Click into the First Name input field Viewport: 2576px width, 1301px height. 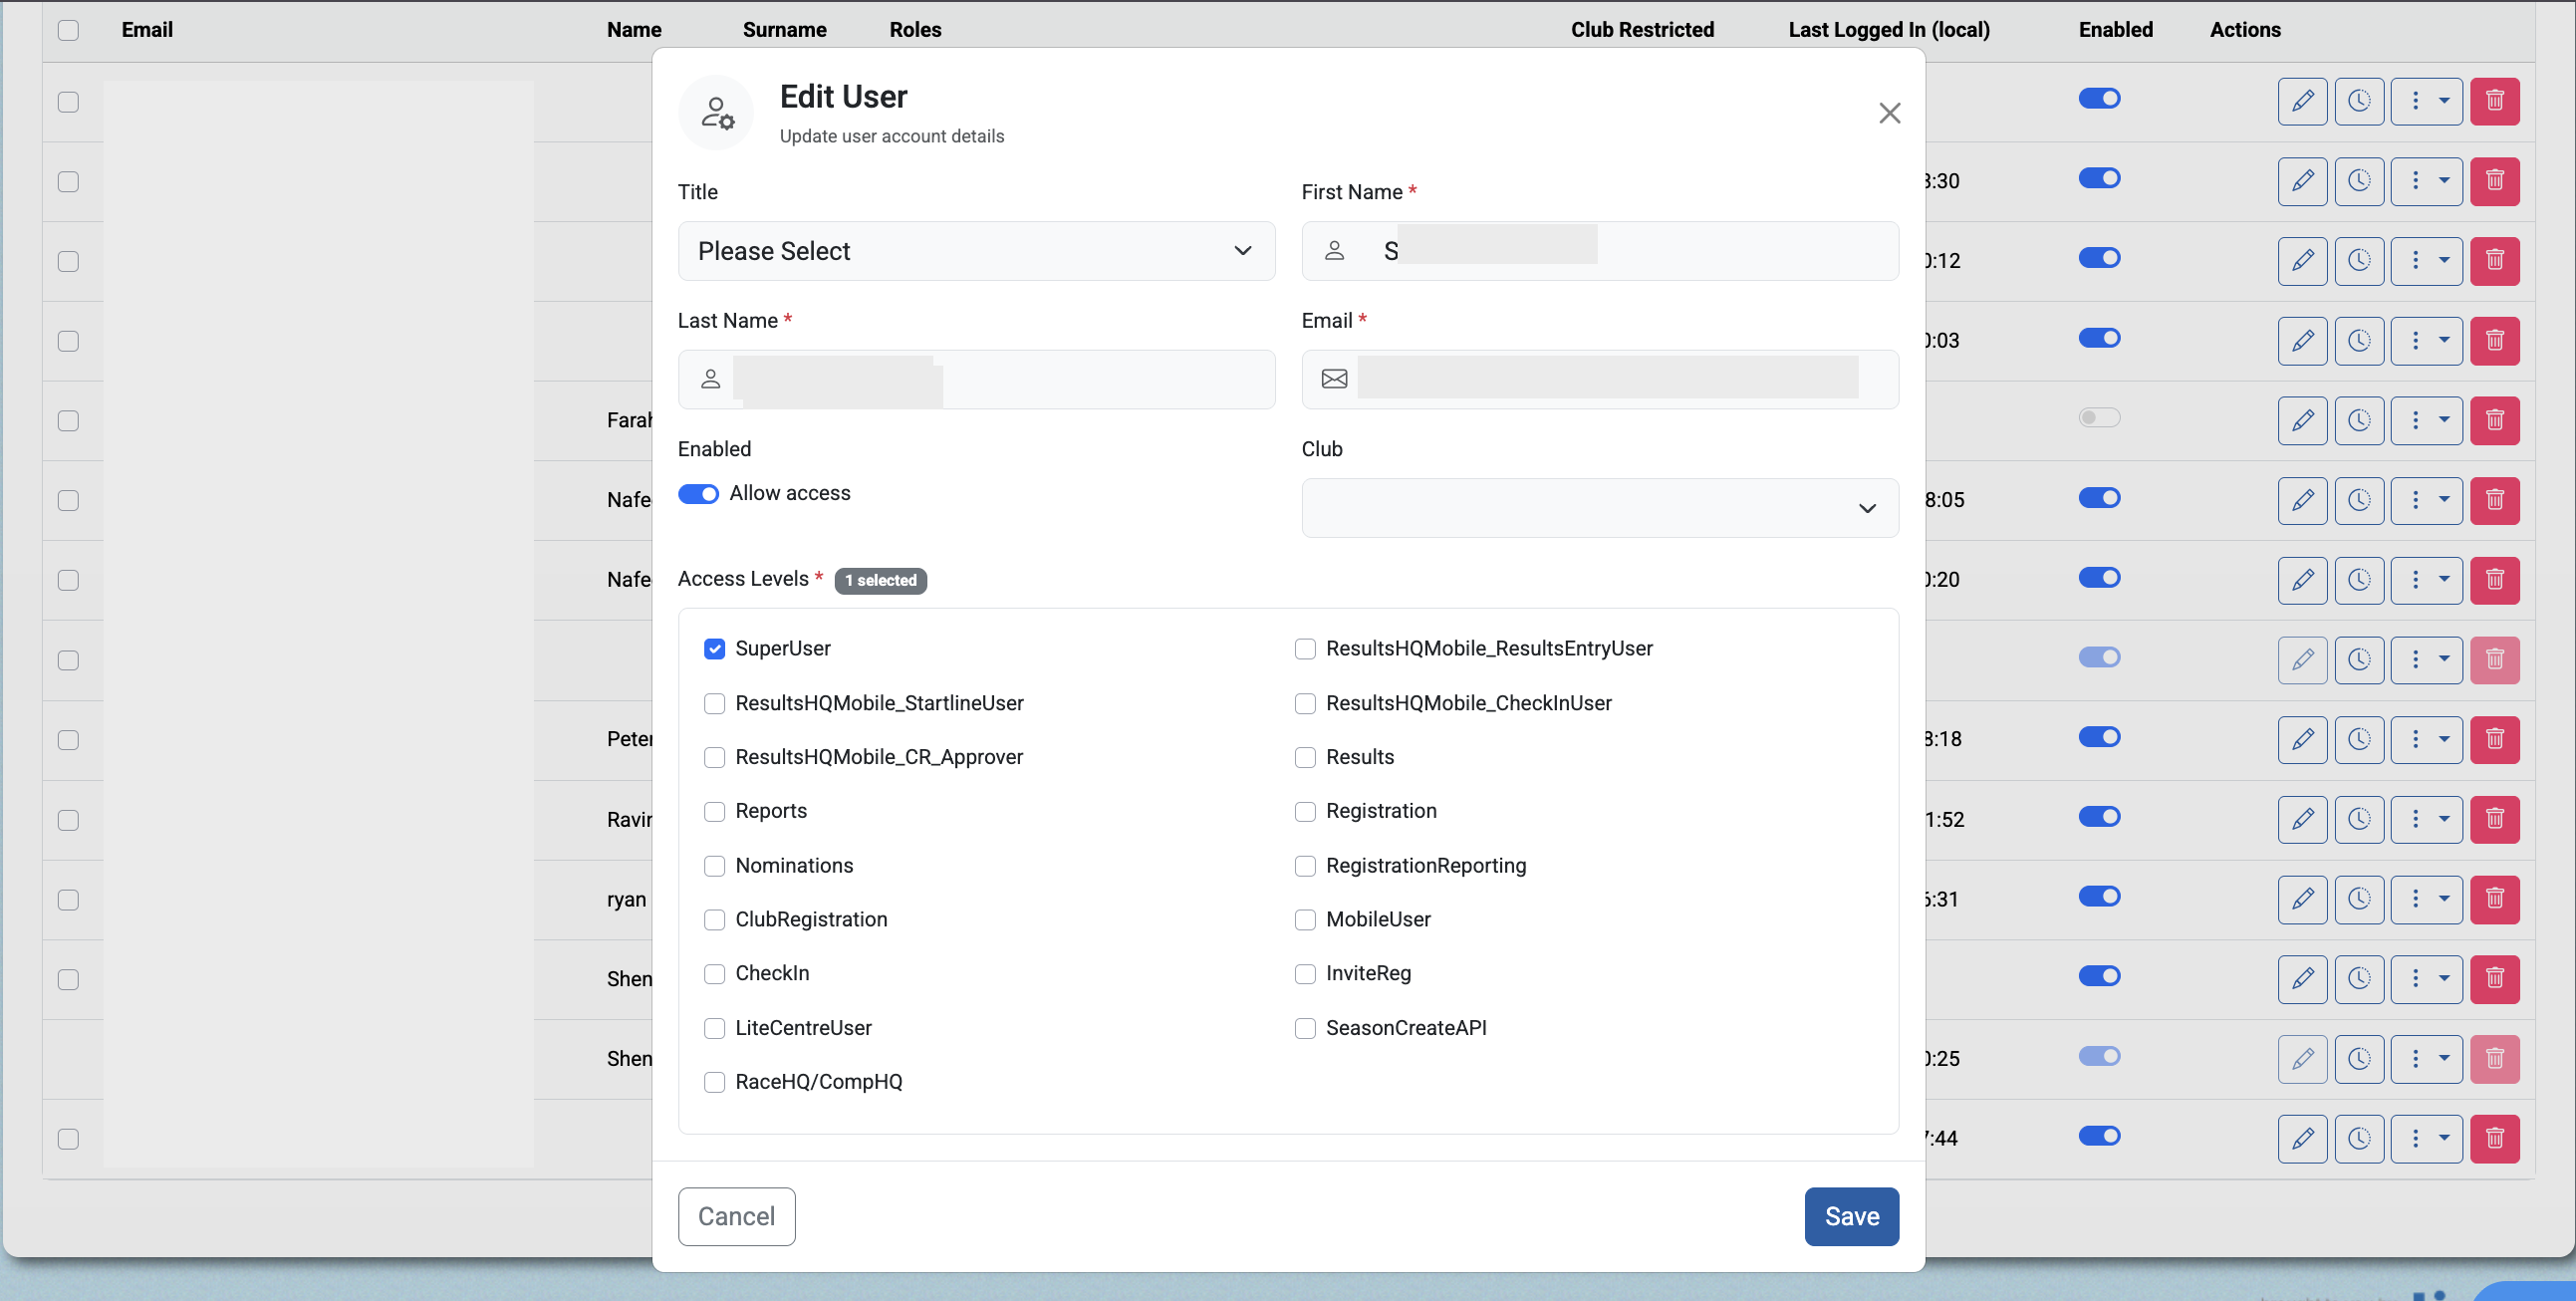coord(1599,251)
